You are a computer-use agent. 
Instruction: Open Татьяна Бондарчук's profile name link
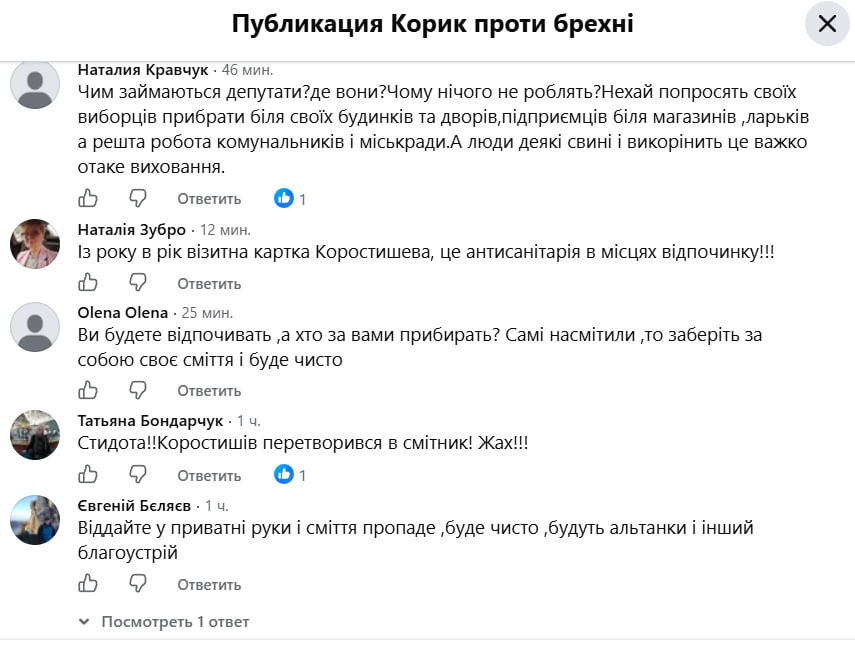point(150,421)
